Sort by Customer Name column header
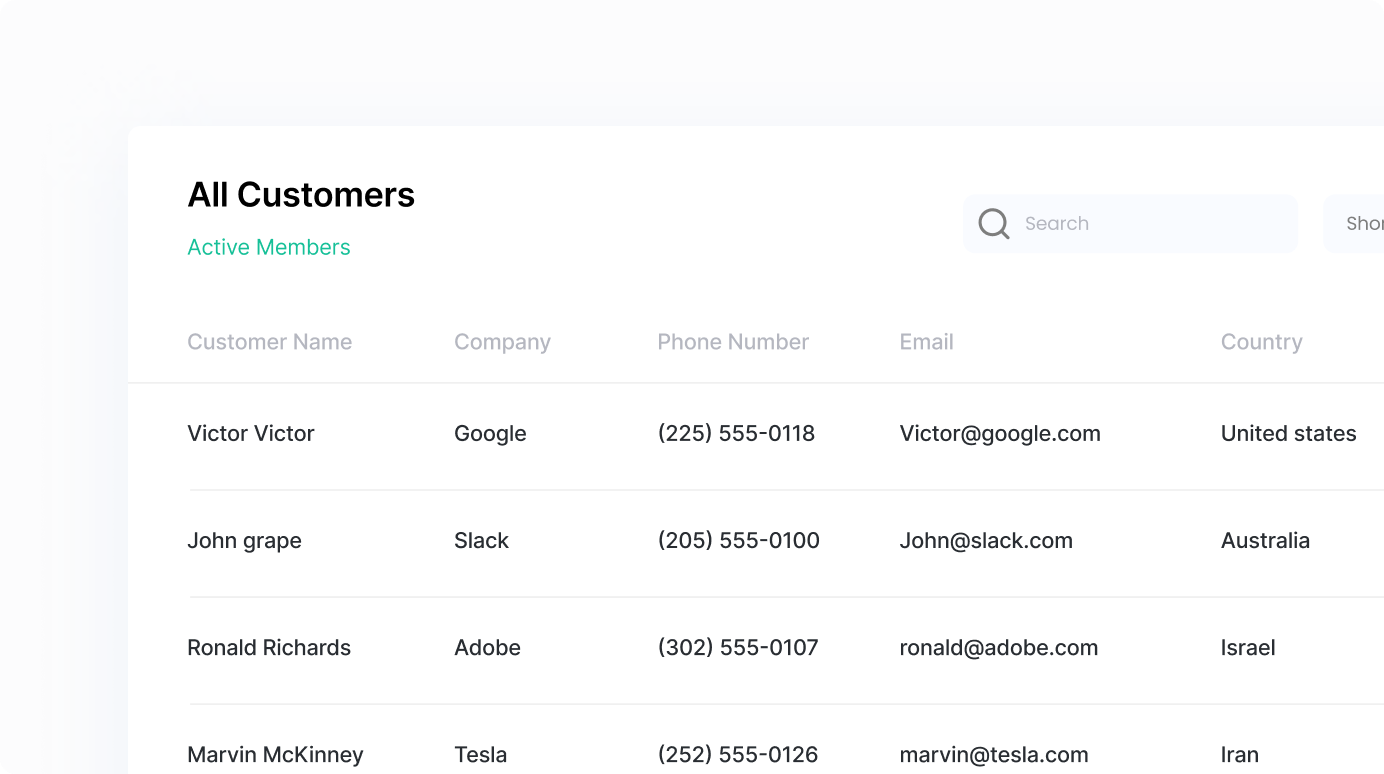Viewport: 1384px width, 774px height. (x=270, y=342)
